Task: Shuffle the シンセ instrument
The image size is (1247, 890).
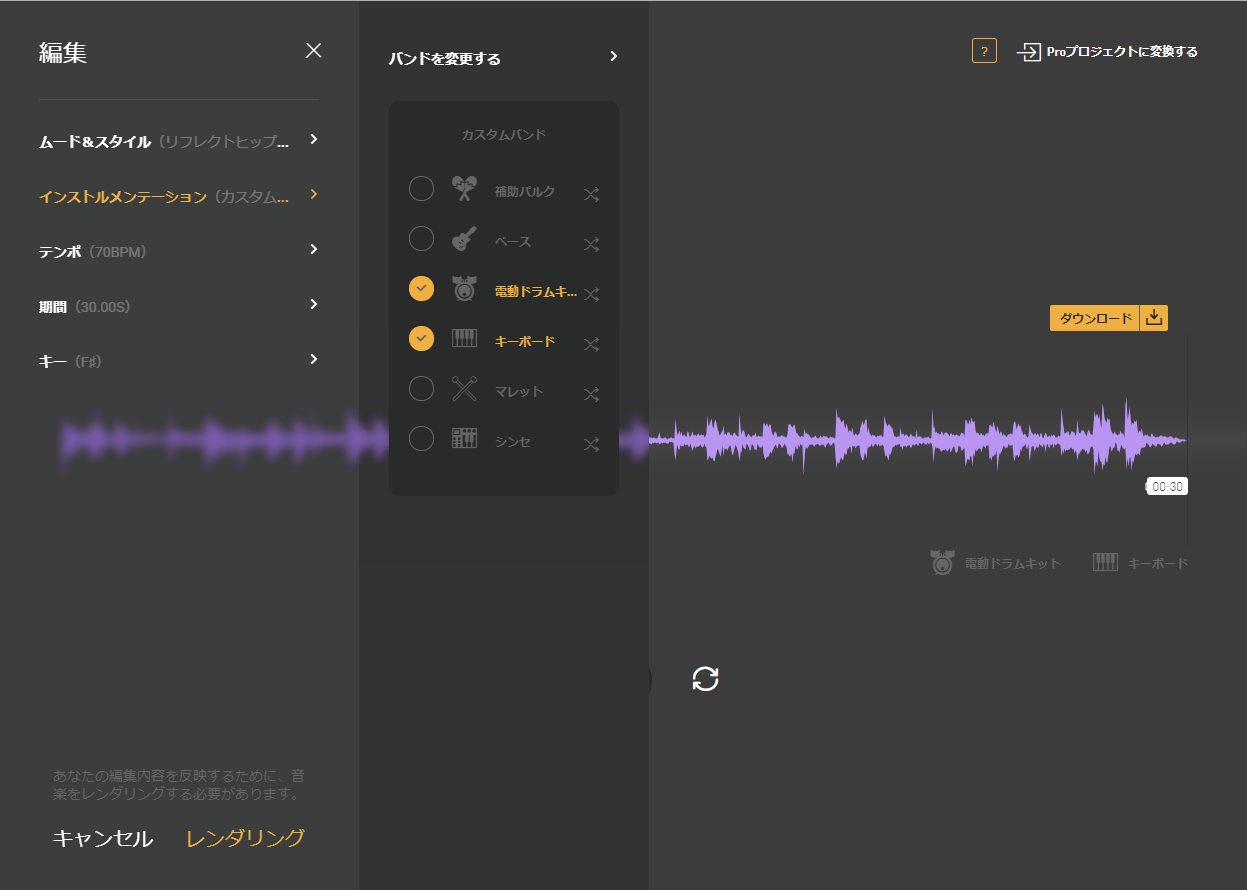Action: coord(591,444)
